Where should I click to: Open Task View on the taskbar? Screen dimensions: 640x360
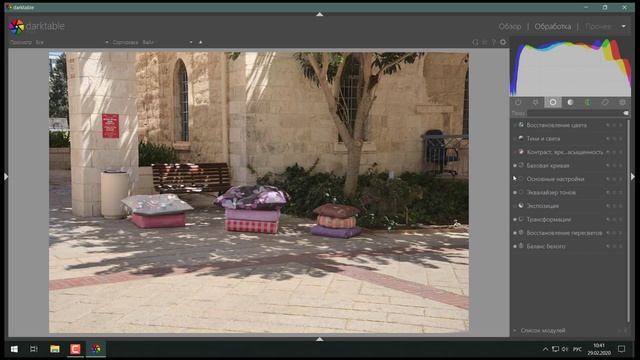[x=34, y=349]
